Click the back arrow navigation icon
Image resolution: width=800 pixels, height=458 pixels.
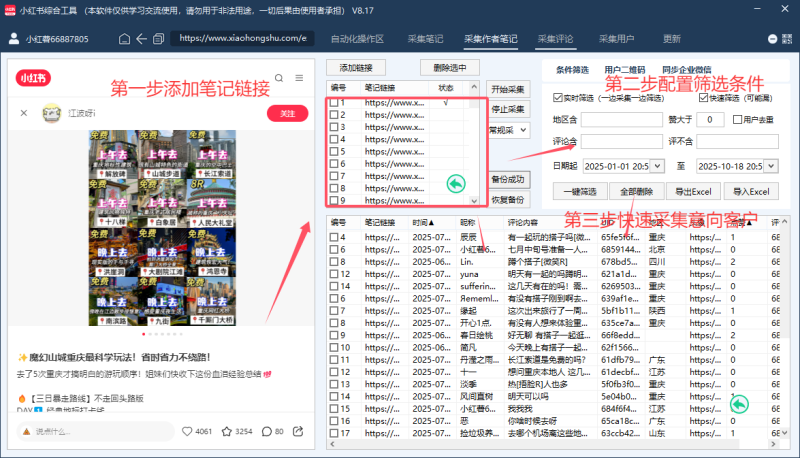tap(141, 39)
